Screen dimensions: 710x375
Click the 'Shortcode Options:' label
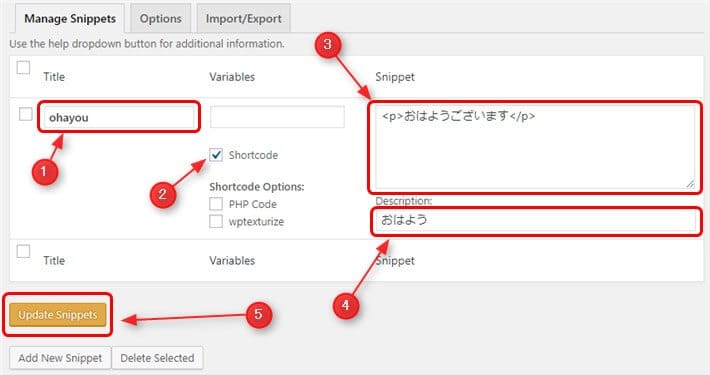[257, 187]
